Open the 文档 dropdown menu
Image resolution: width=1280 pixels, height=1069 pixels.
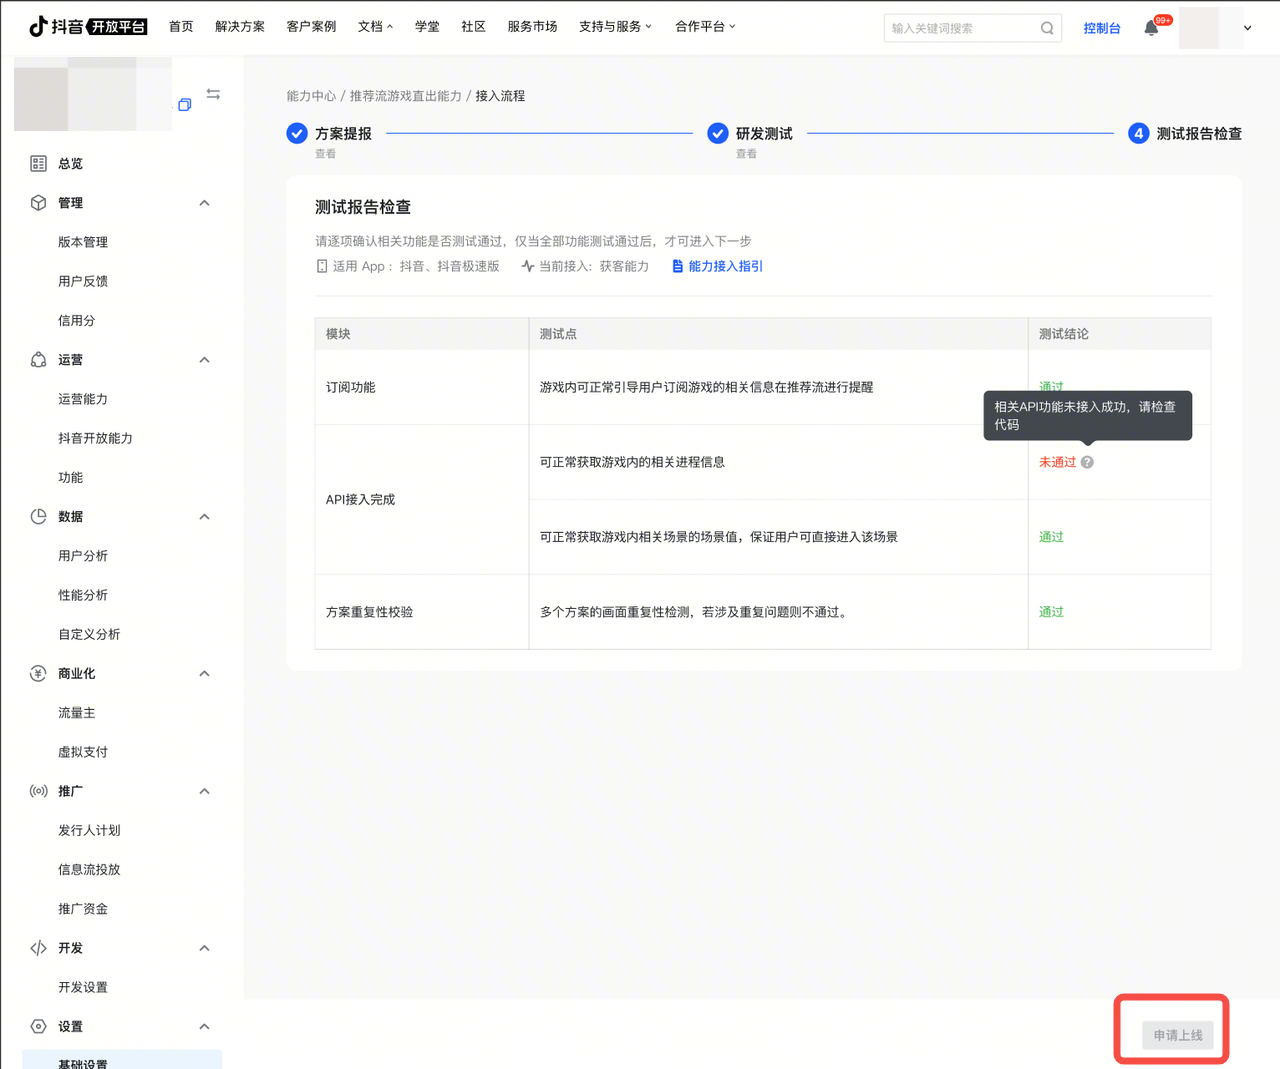click(375, 27)
